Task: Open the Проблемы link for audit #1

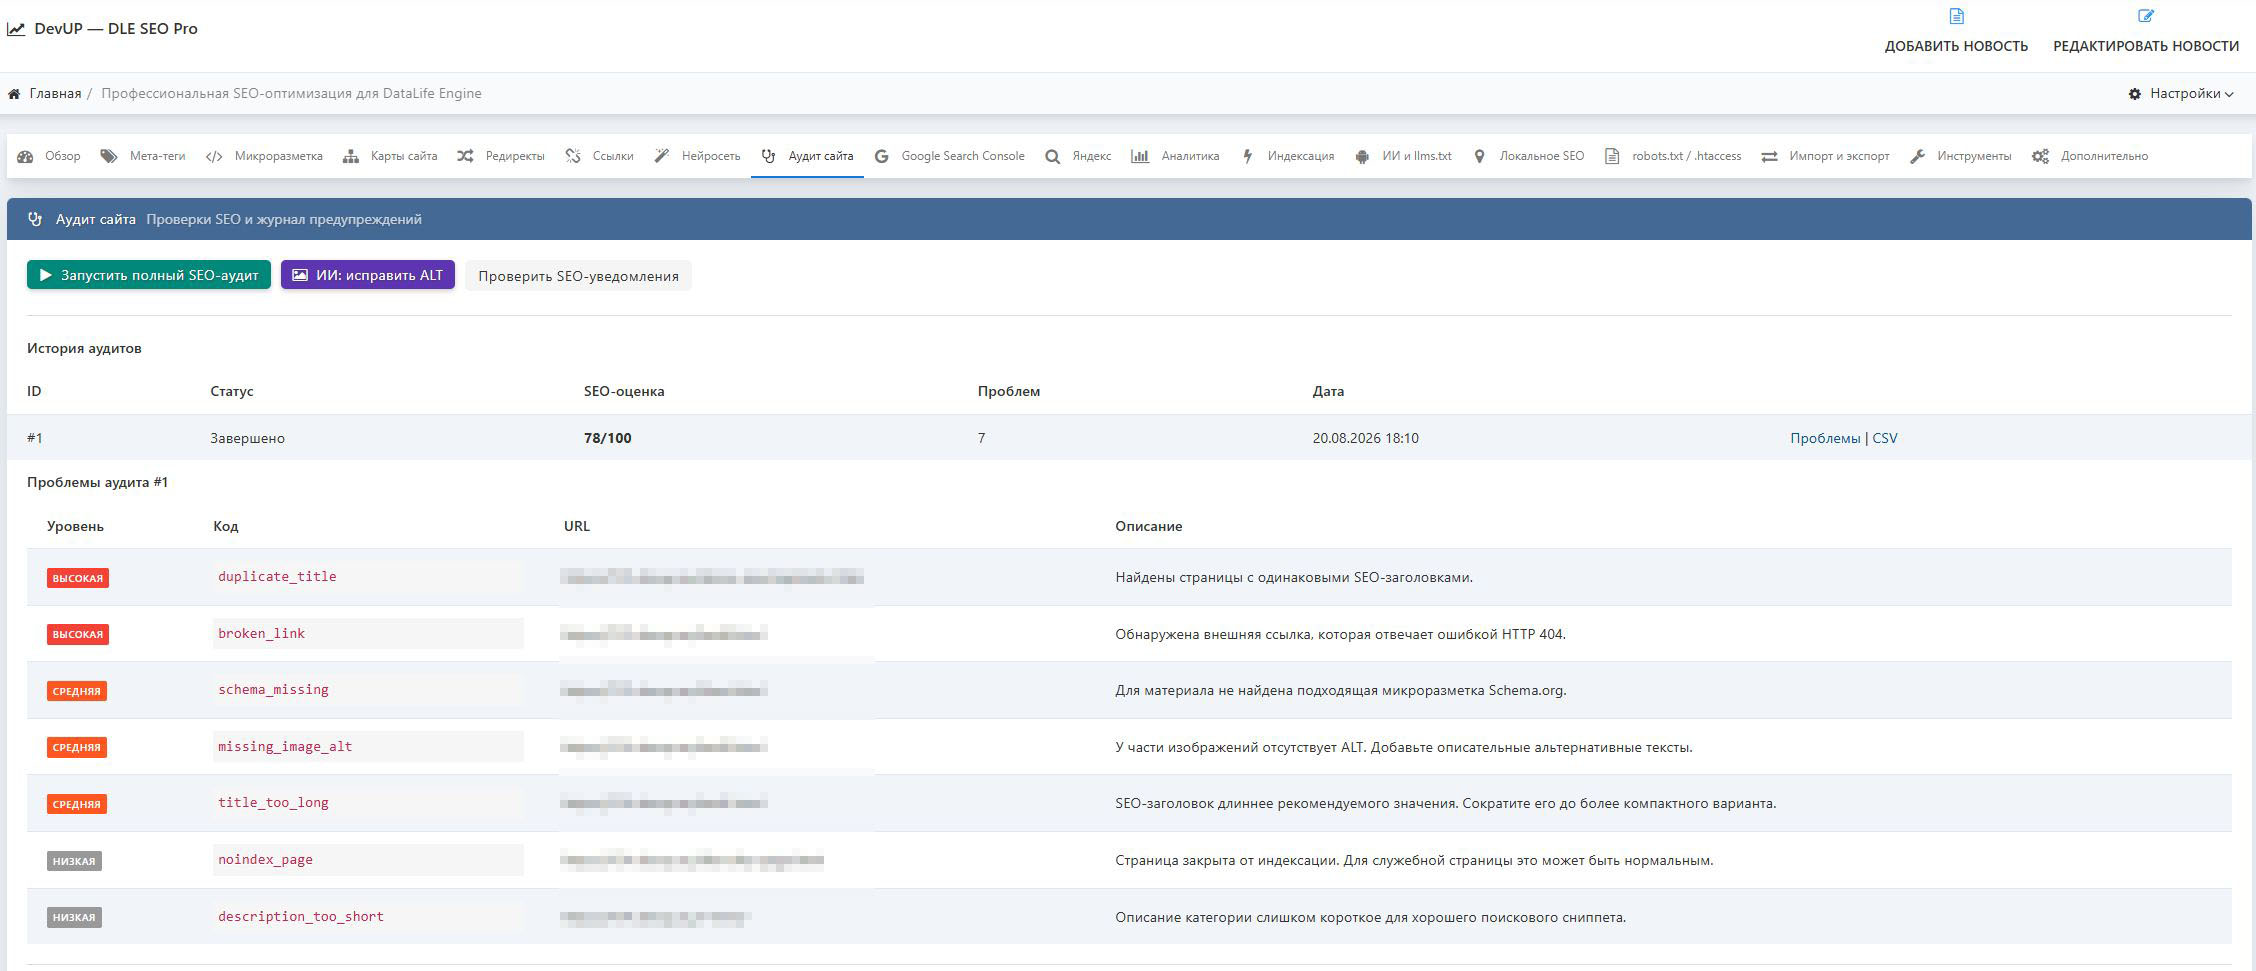Action: coord(1825,439)
